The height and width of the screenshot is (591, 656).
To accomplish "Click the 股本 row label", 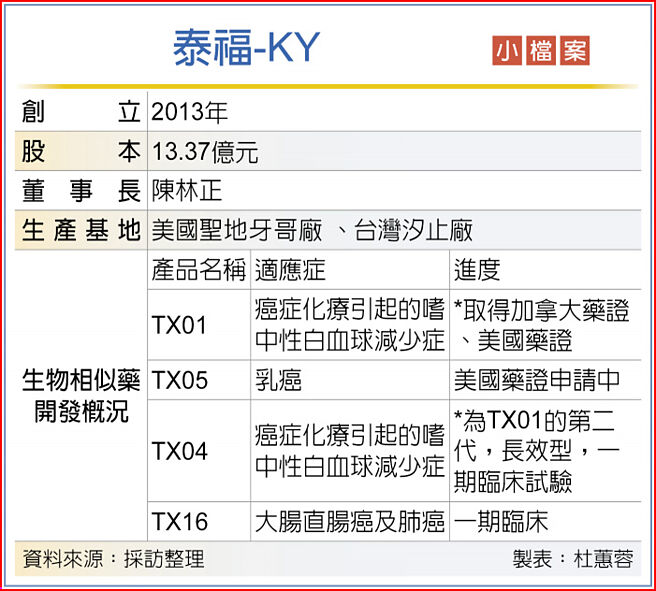I will (81, 151).
